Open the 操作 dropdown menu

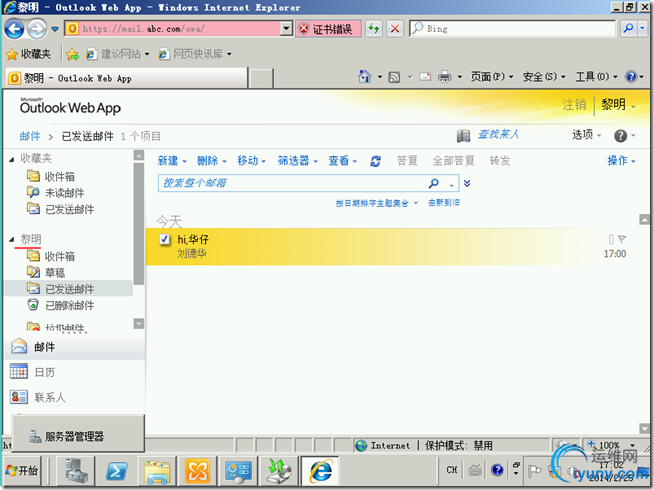[x=621, y=161]
